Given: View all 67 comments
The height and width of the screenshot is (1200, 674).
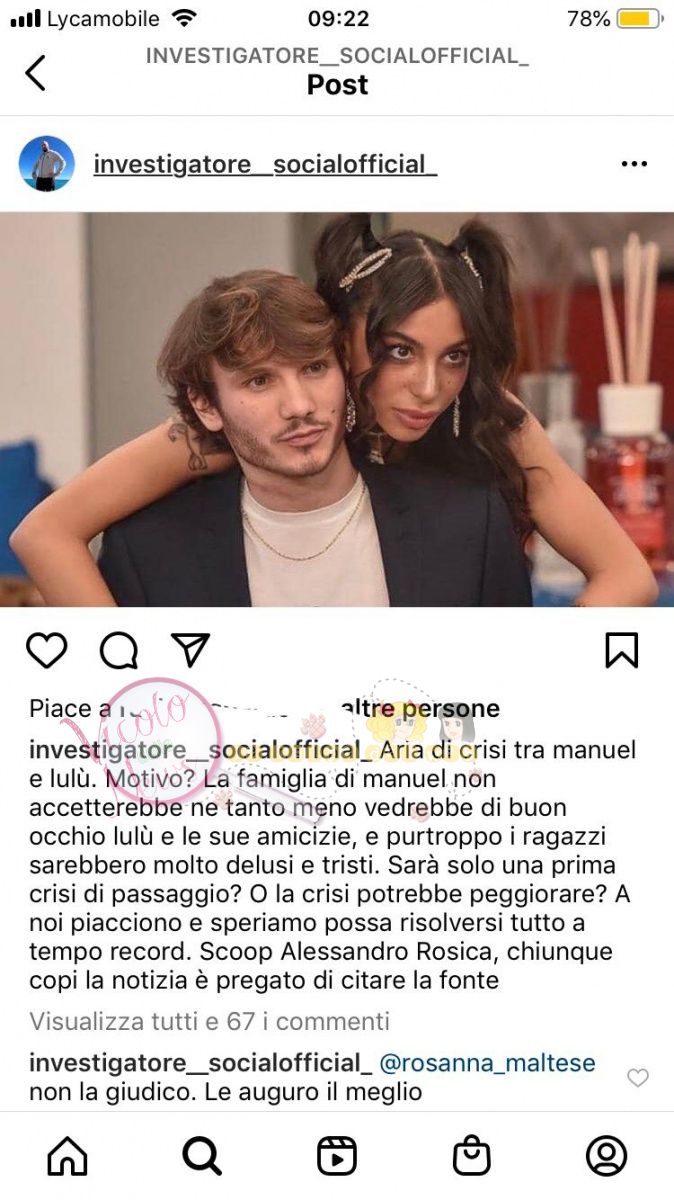Looking at the screenshot, I should (x=209, y=1021).
